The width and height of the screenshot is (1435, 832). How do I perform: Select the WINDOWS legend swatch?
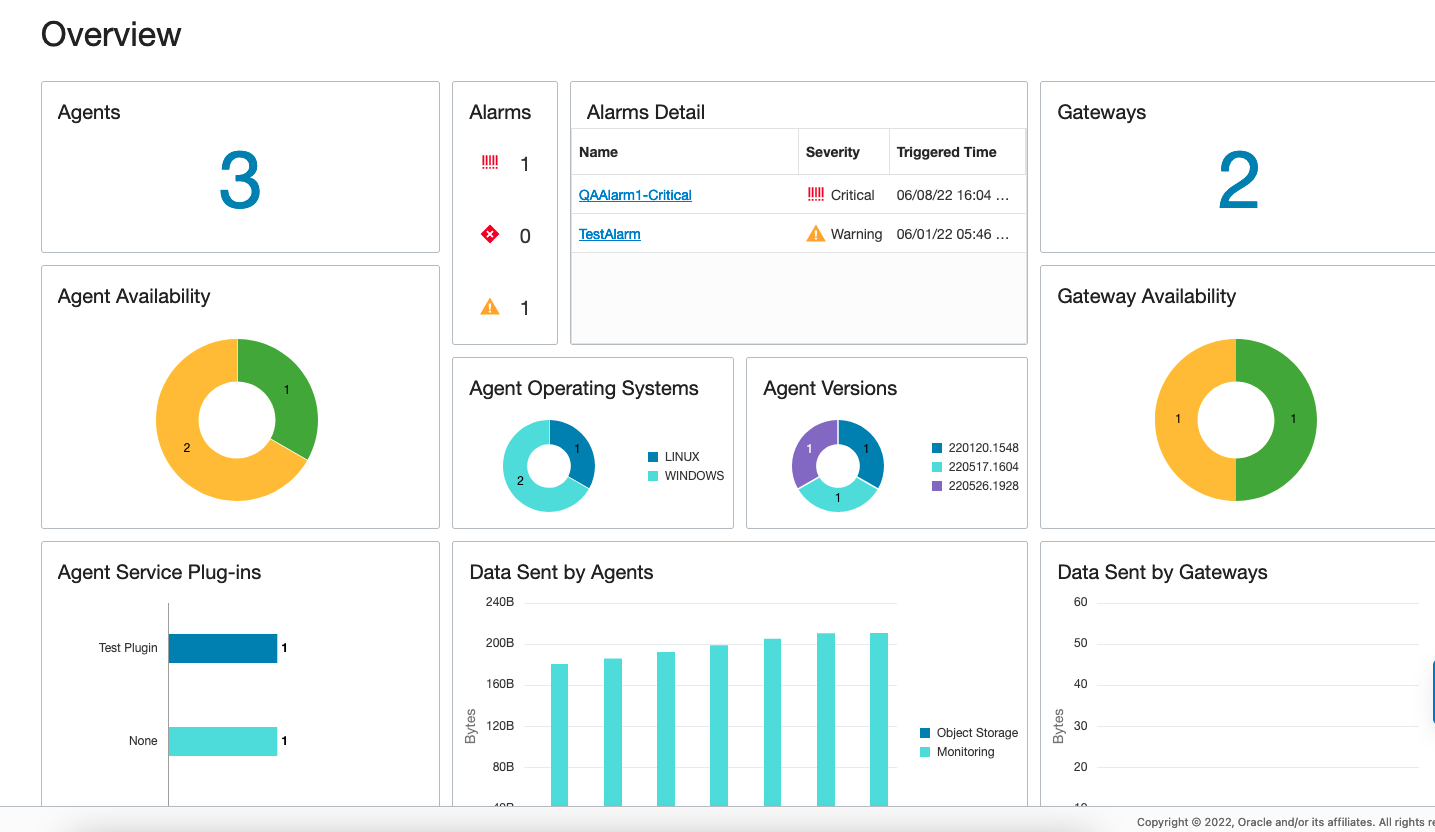tap(653, 476)
